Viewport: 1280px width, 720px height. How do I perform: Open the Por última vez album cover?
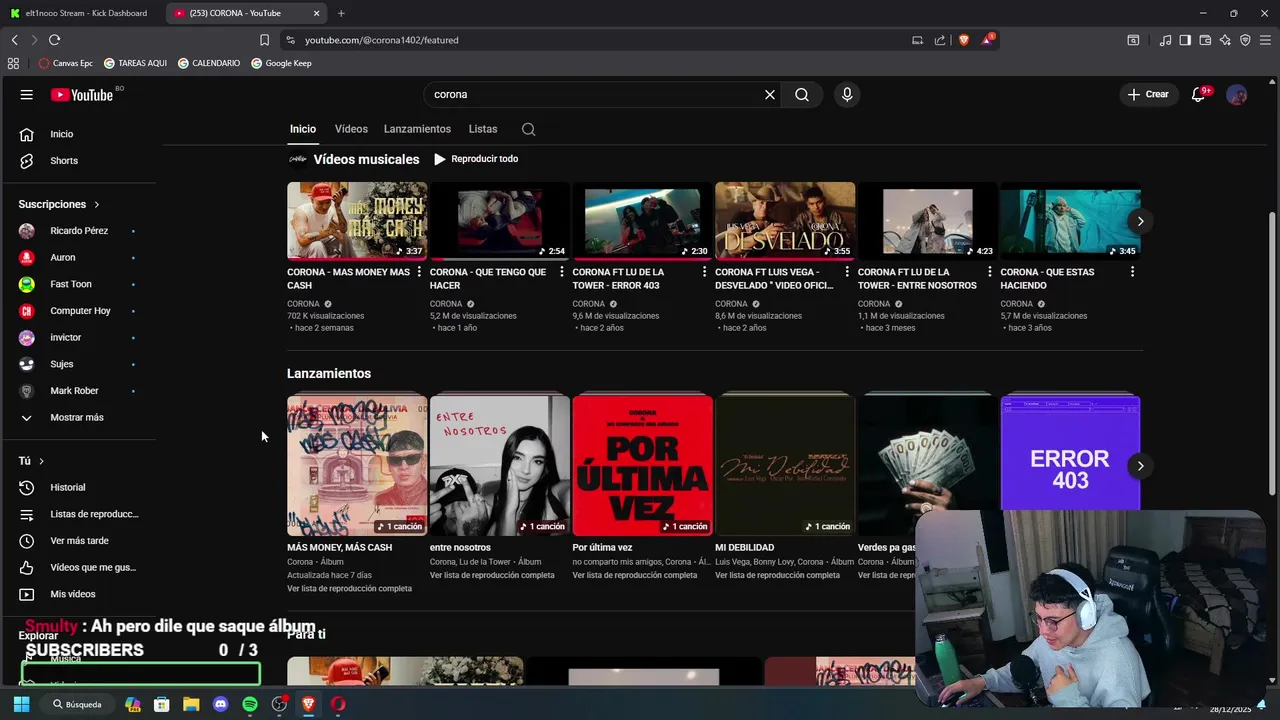tap(642, 466)
